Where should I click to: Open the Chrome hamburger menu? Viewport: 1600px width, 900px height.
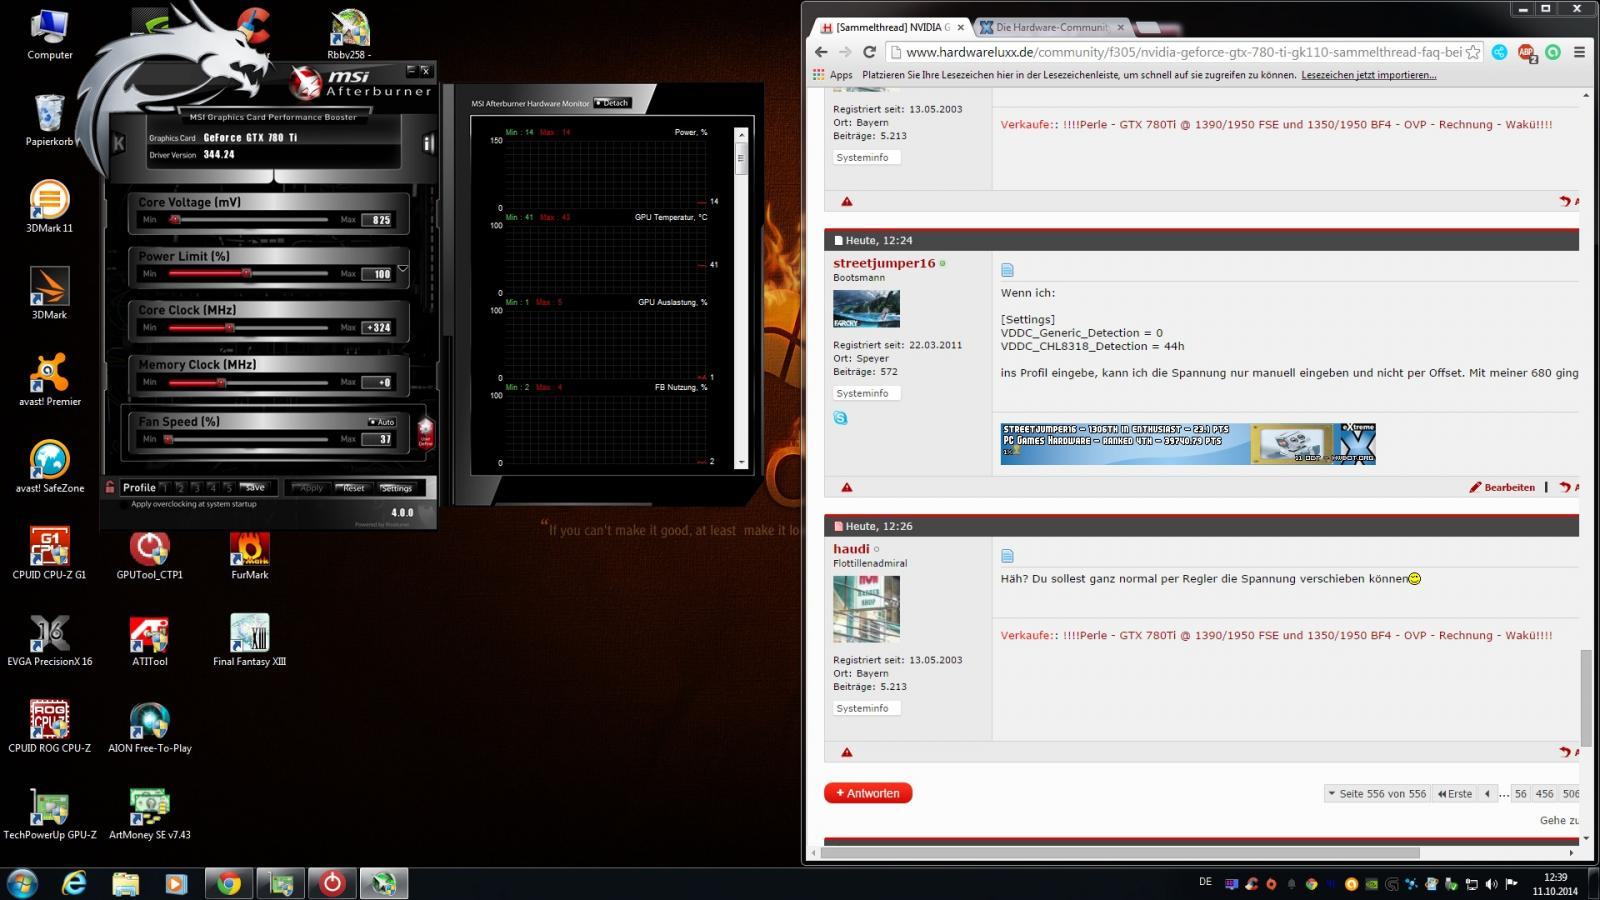tap(1579, 52)
